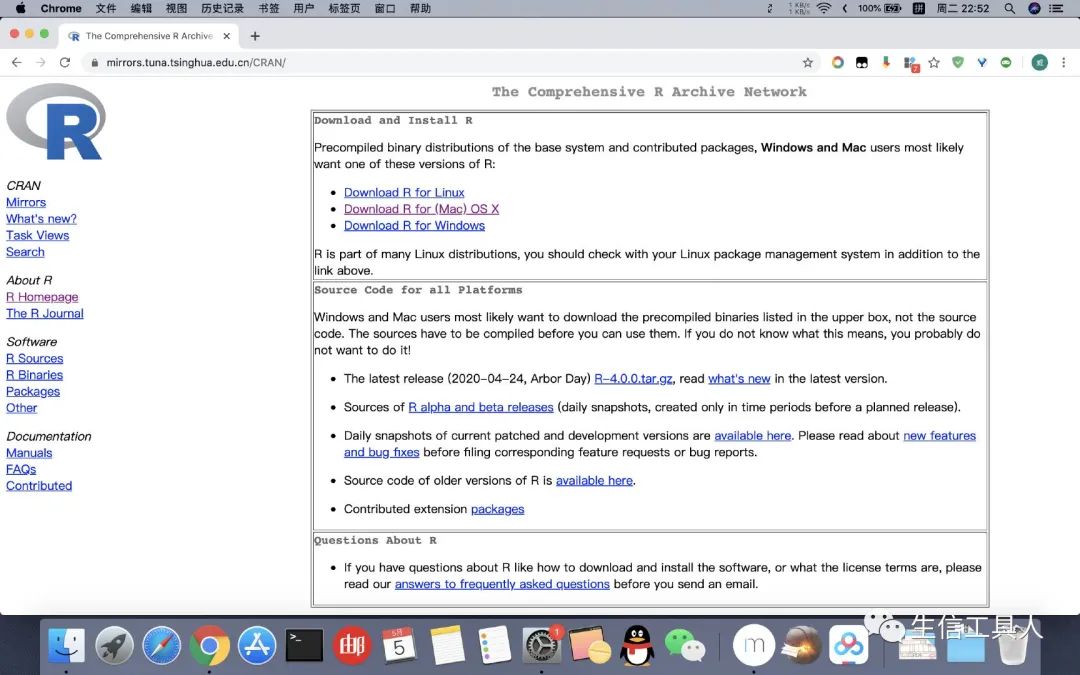
Task: Open Packages under Software
Action: [x=33, y=391]
